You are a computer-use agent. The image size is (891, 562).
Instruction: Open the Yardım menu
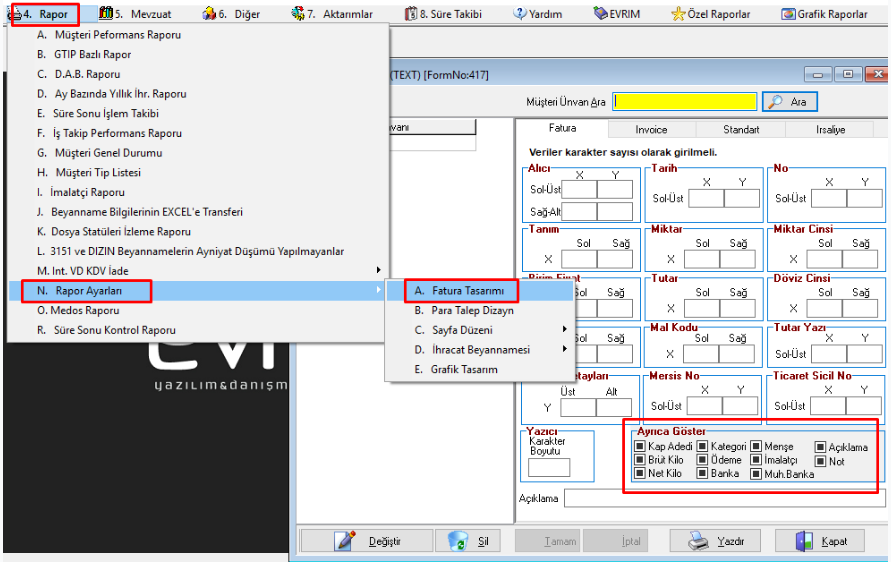click(x=538, y=14)
